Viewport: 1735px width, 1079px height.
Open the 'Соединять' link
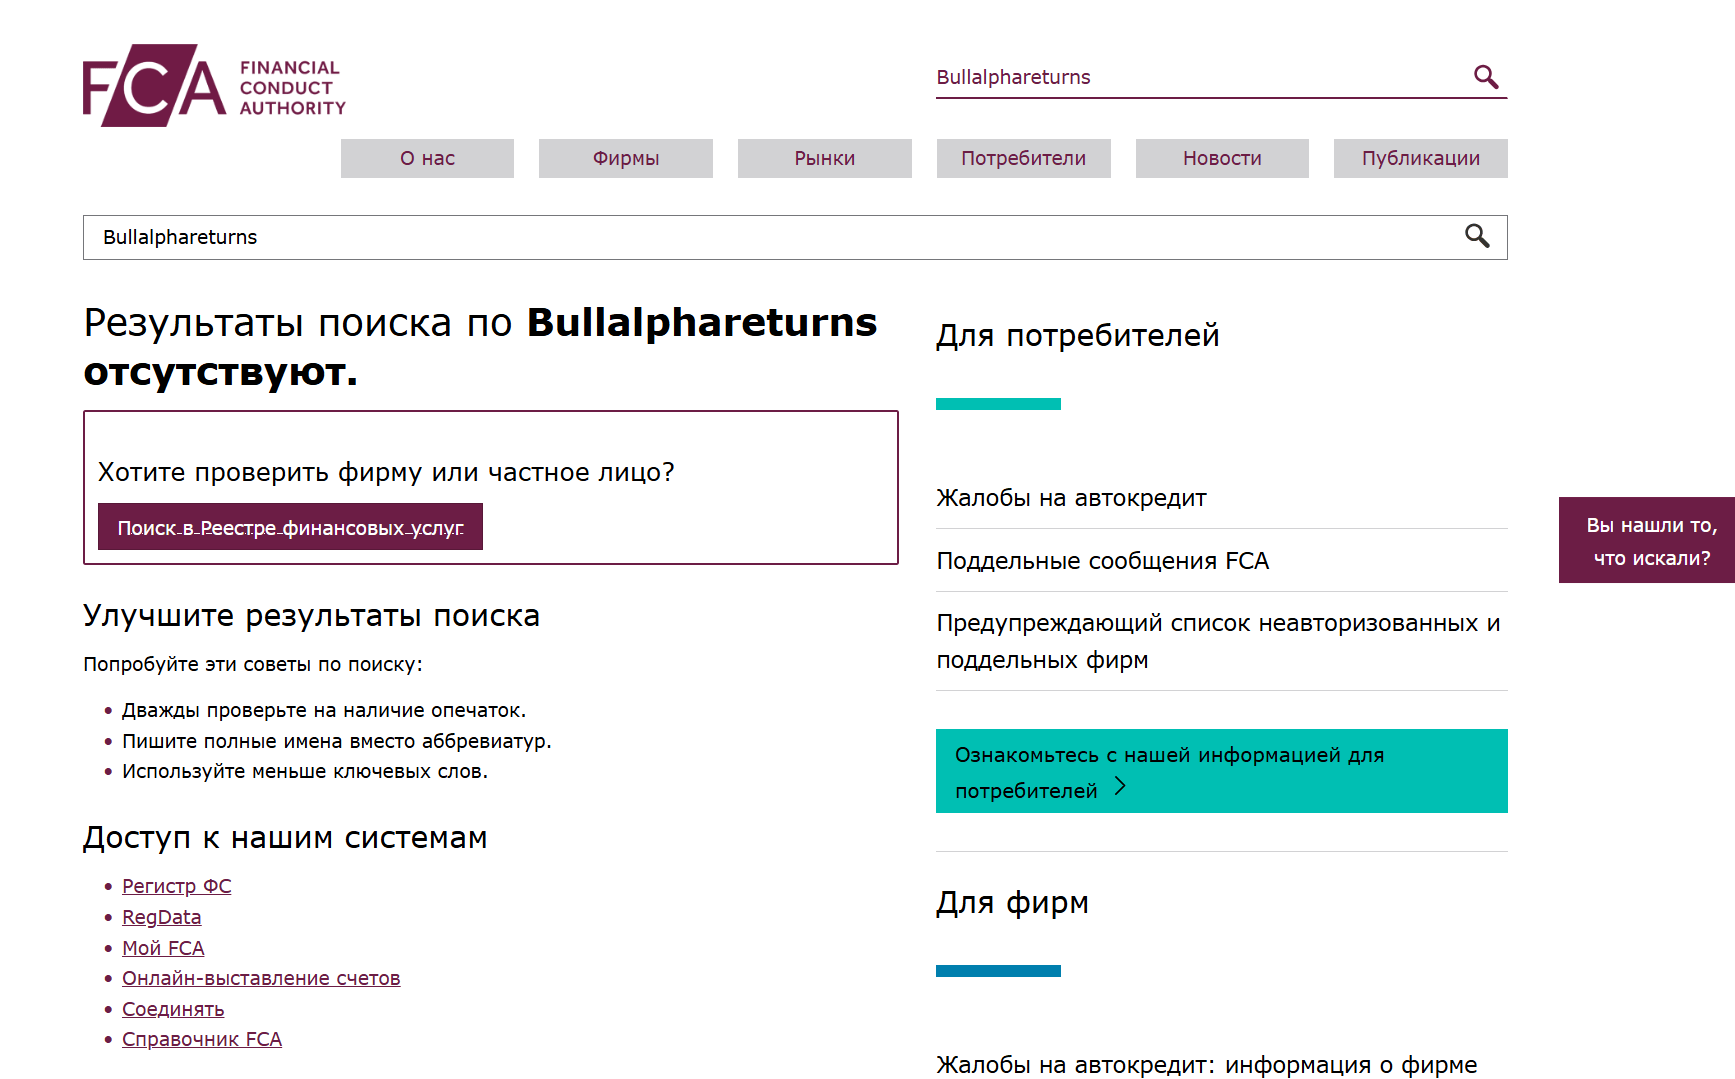pyautogui.click(x=173, y=1009)
